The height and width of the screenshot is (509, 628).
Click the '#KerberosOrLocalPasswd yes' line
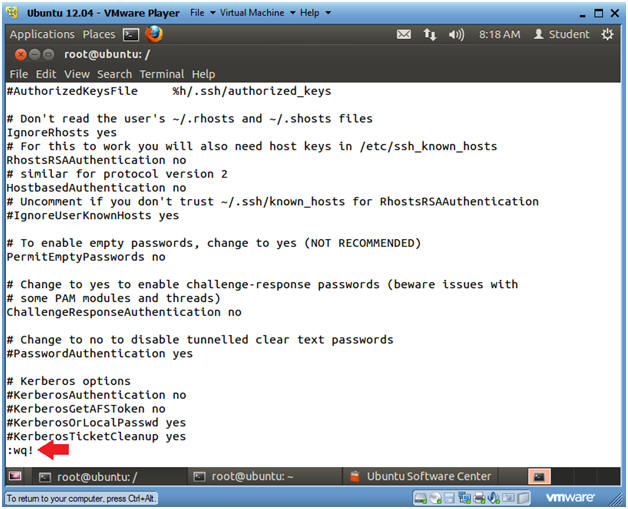point(97,423)
